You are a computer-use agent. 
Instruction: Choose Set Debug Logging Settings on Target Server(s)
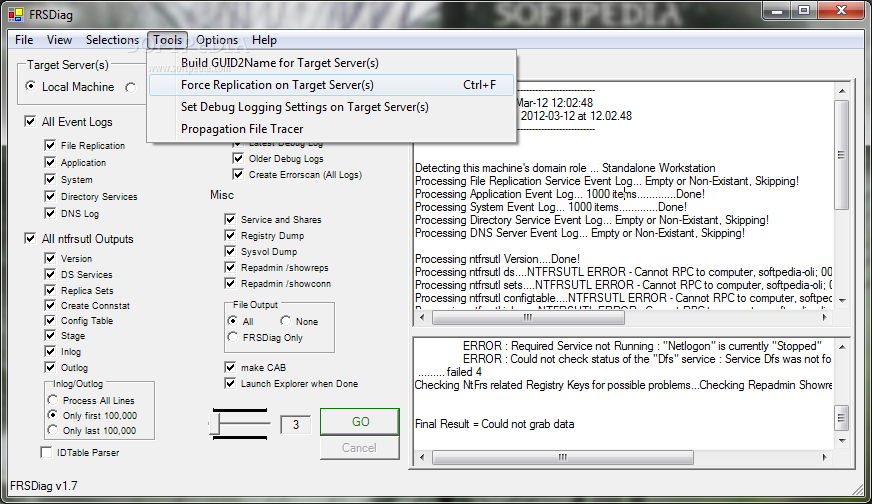pyautogui.click(x=331, y=107)
